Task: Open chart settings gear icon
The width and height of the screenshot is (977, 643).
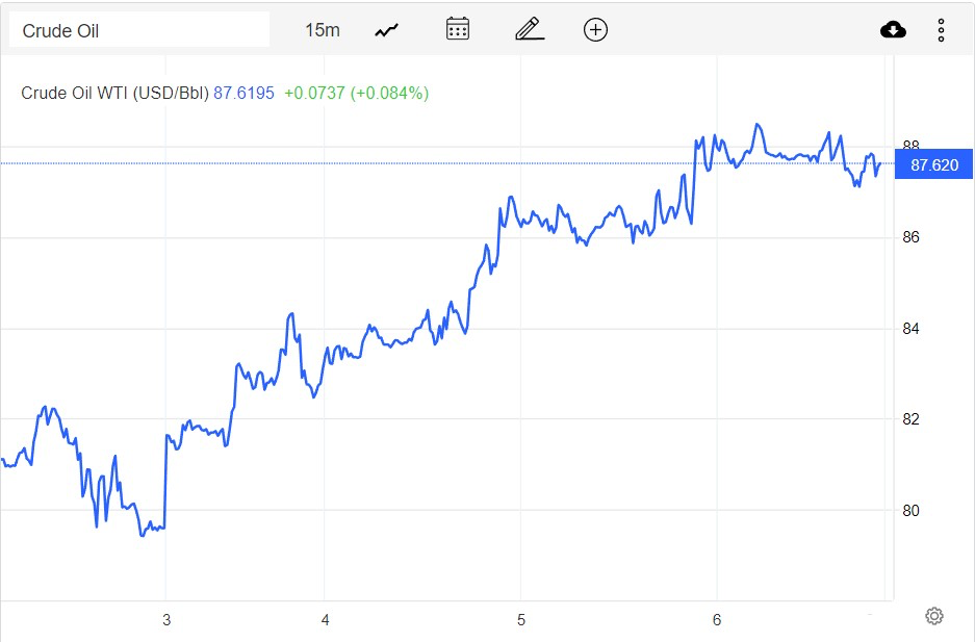Action: pyautogui.click(x=934, y=615)
